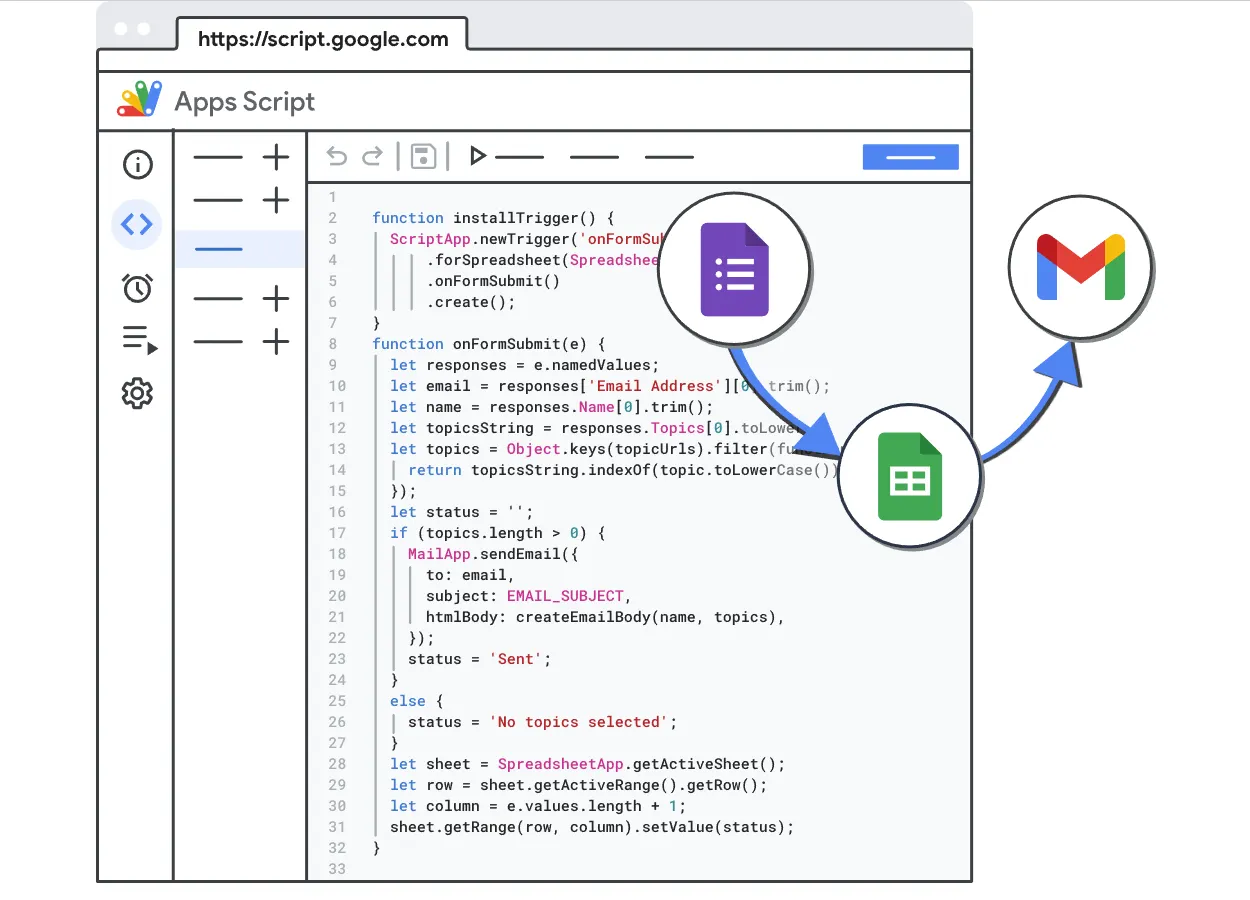
Task: Click the "else {" line
Action: (417, 701)
